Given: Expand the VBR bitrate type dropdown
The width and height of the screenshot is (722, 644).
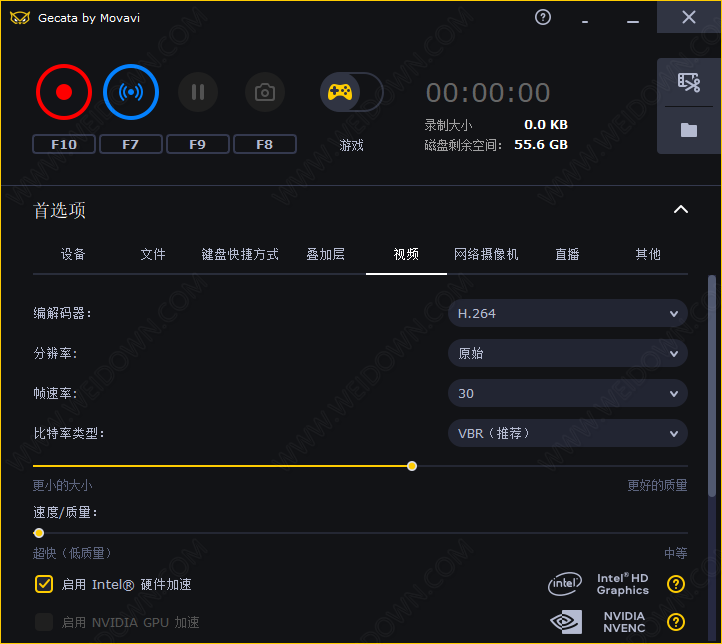Looking at the screenshot, I should 567,433.
